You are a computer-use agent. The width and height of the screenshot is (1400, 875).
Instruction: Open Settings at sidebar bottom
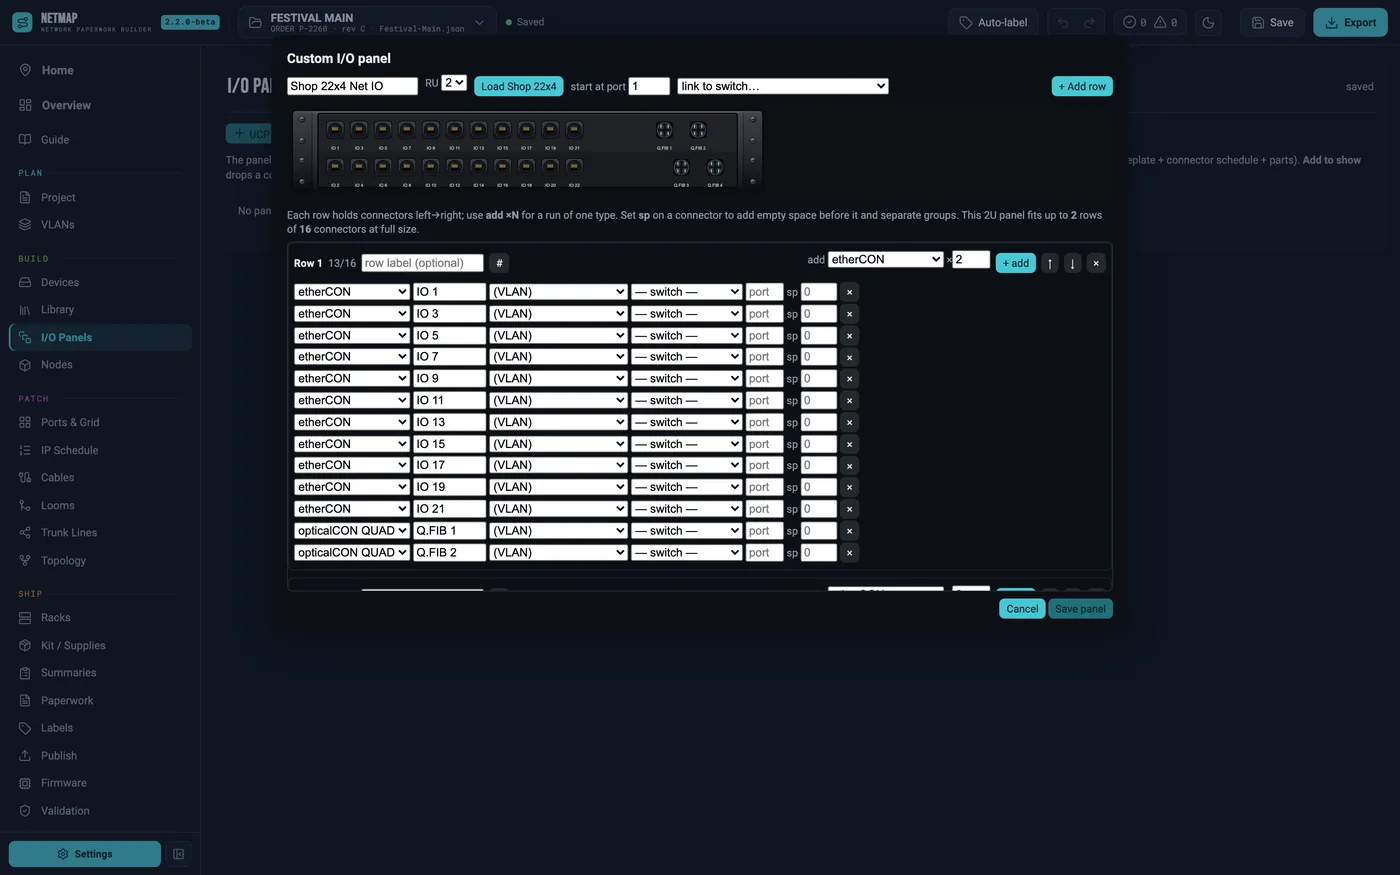coord(85,854)
